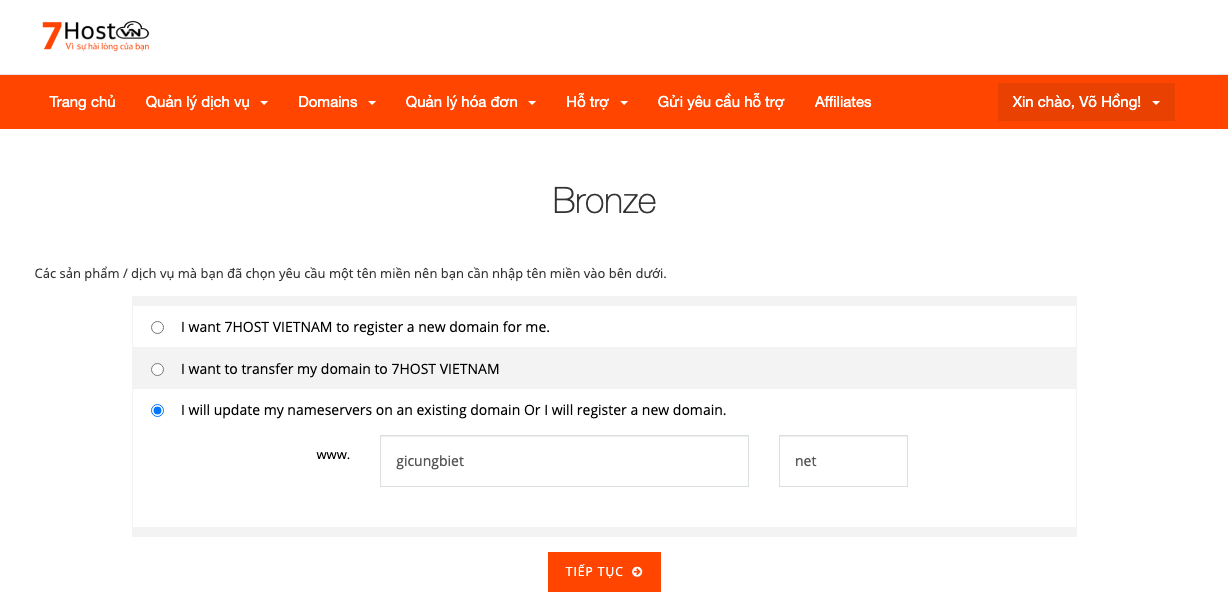The width and height of the screenshot is (1228, 605).
Task: Open the Hỗ trợ dropdown menu
Action: [x=597, y=102]
